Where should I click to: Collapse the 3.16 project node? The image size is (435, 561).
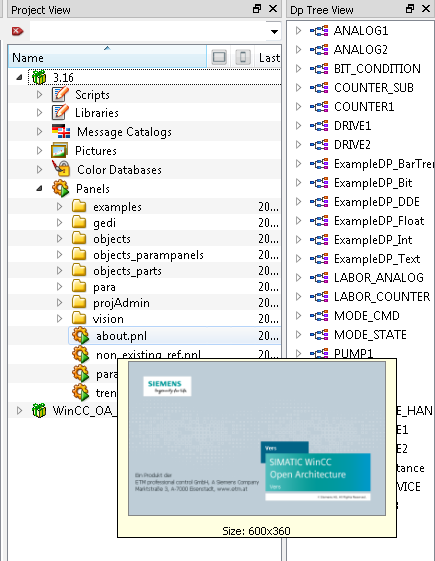click(19, 77)
